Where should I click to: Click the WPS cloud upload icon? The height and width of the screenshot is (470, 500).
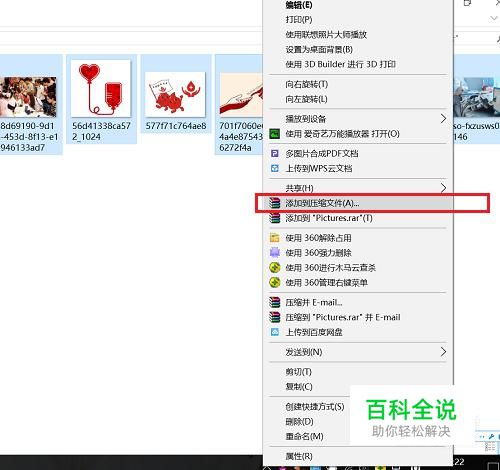[274, 168]
